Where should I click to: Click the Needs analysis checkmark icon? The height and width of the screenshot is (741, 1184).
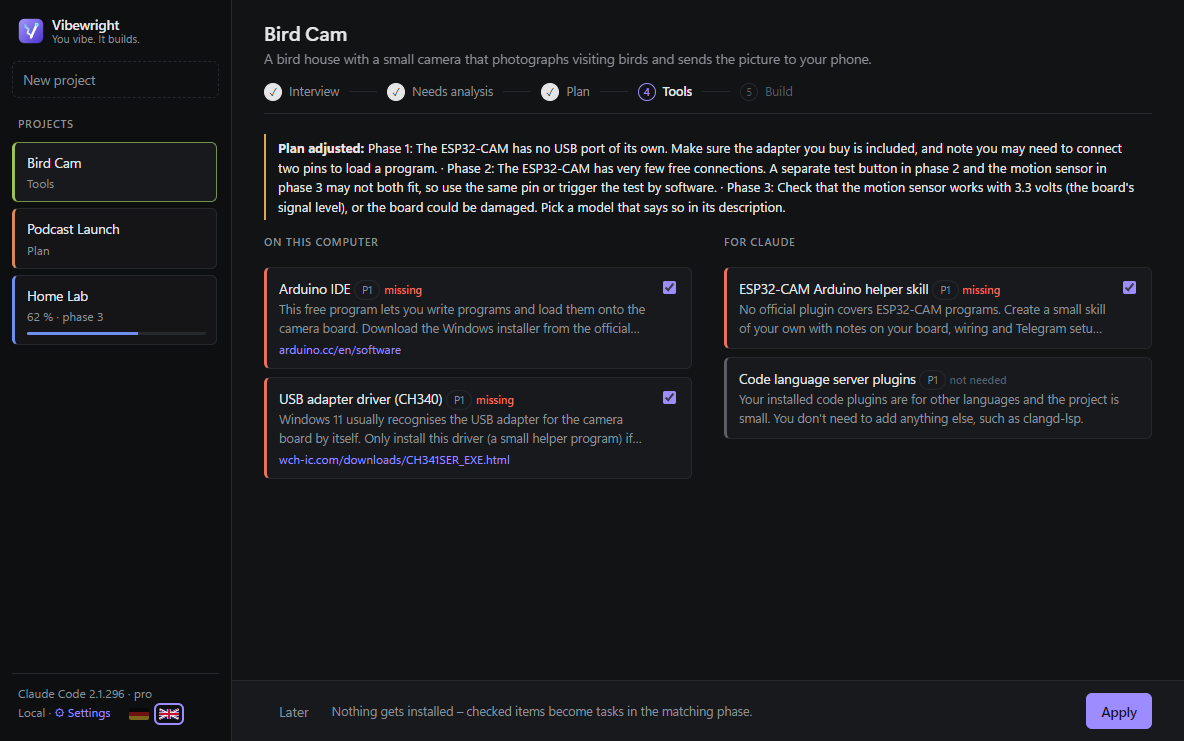[396, 92]
